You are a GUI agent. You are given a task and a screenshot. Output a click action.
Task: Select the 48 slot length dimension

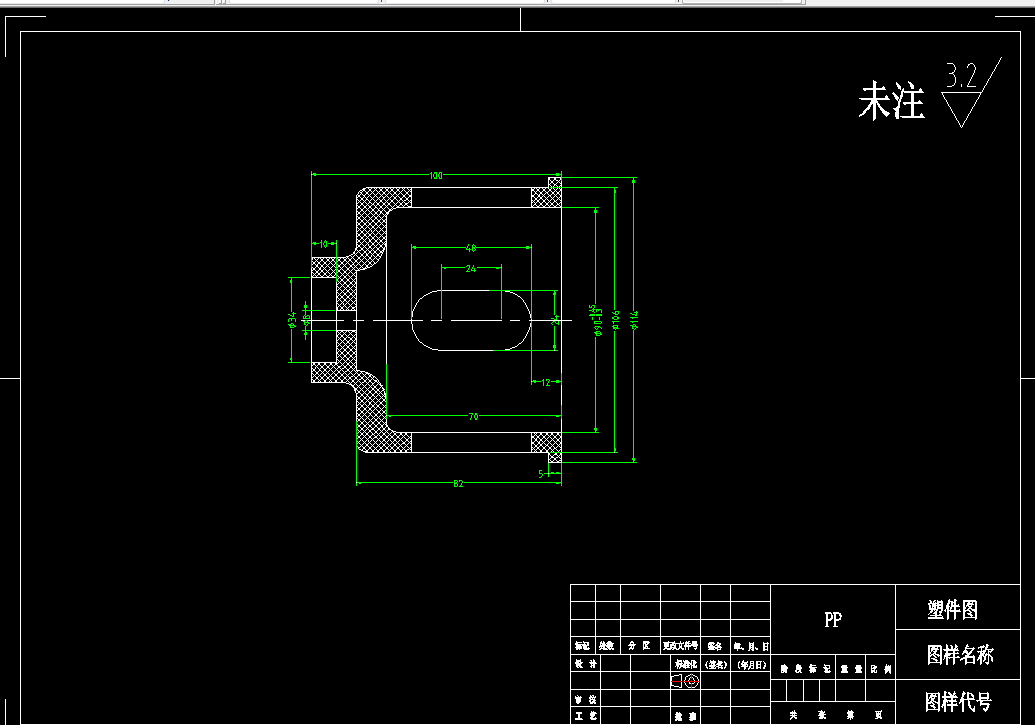point(471,248)
